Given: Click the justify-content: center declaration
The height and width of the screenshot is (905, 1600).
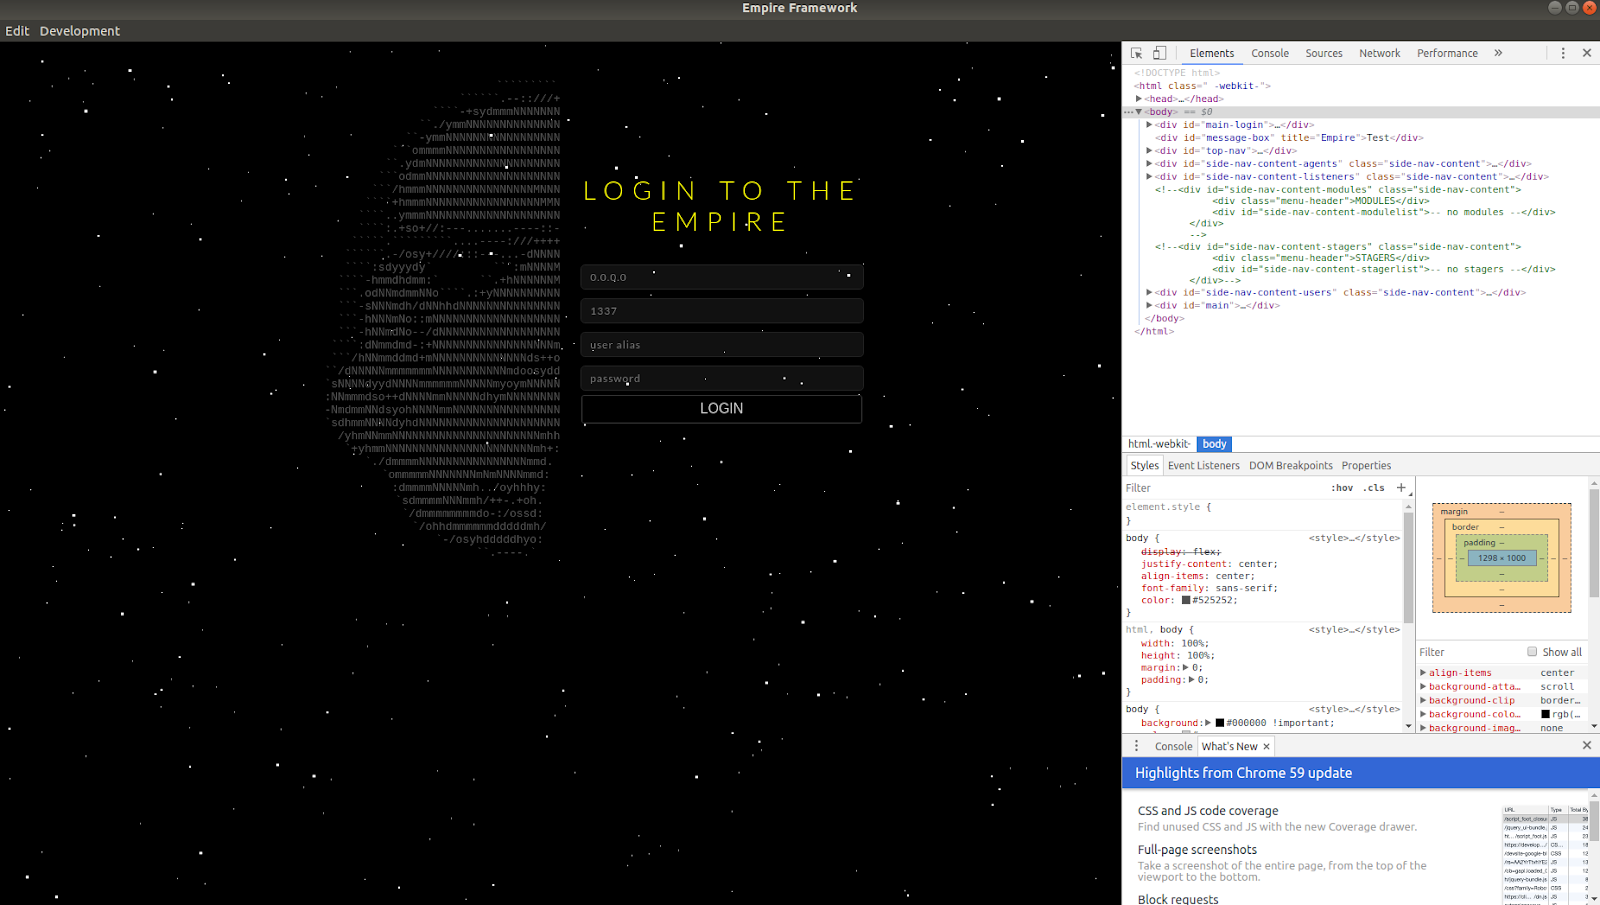Looking at the screenshot, I should coord(1209,564).
